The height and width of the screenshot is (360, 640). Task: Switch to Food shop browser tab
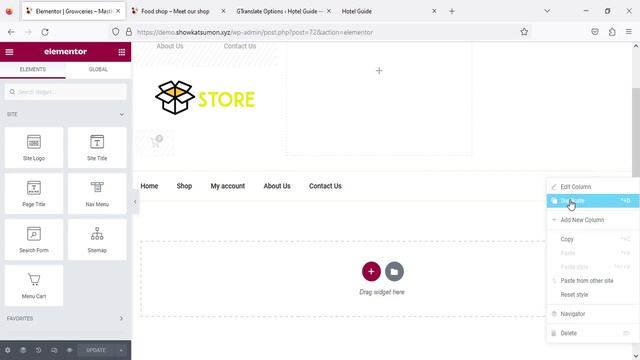click(178, 11)
